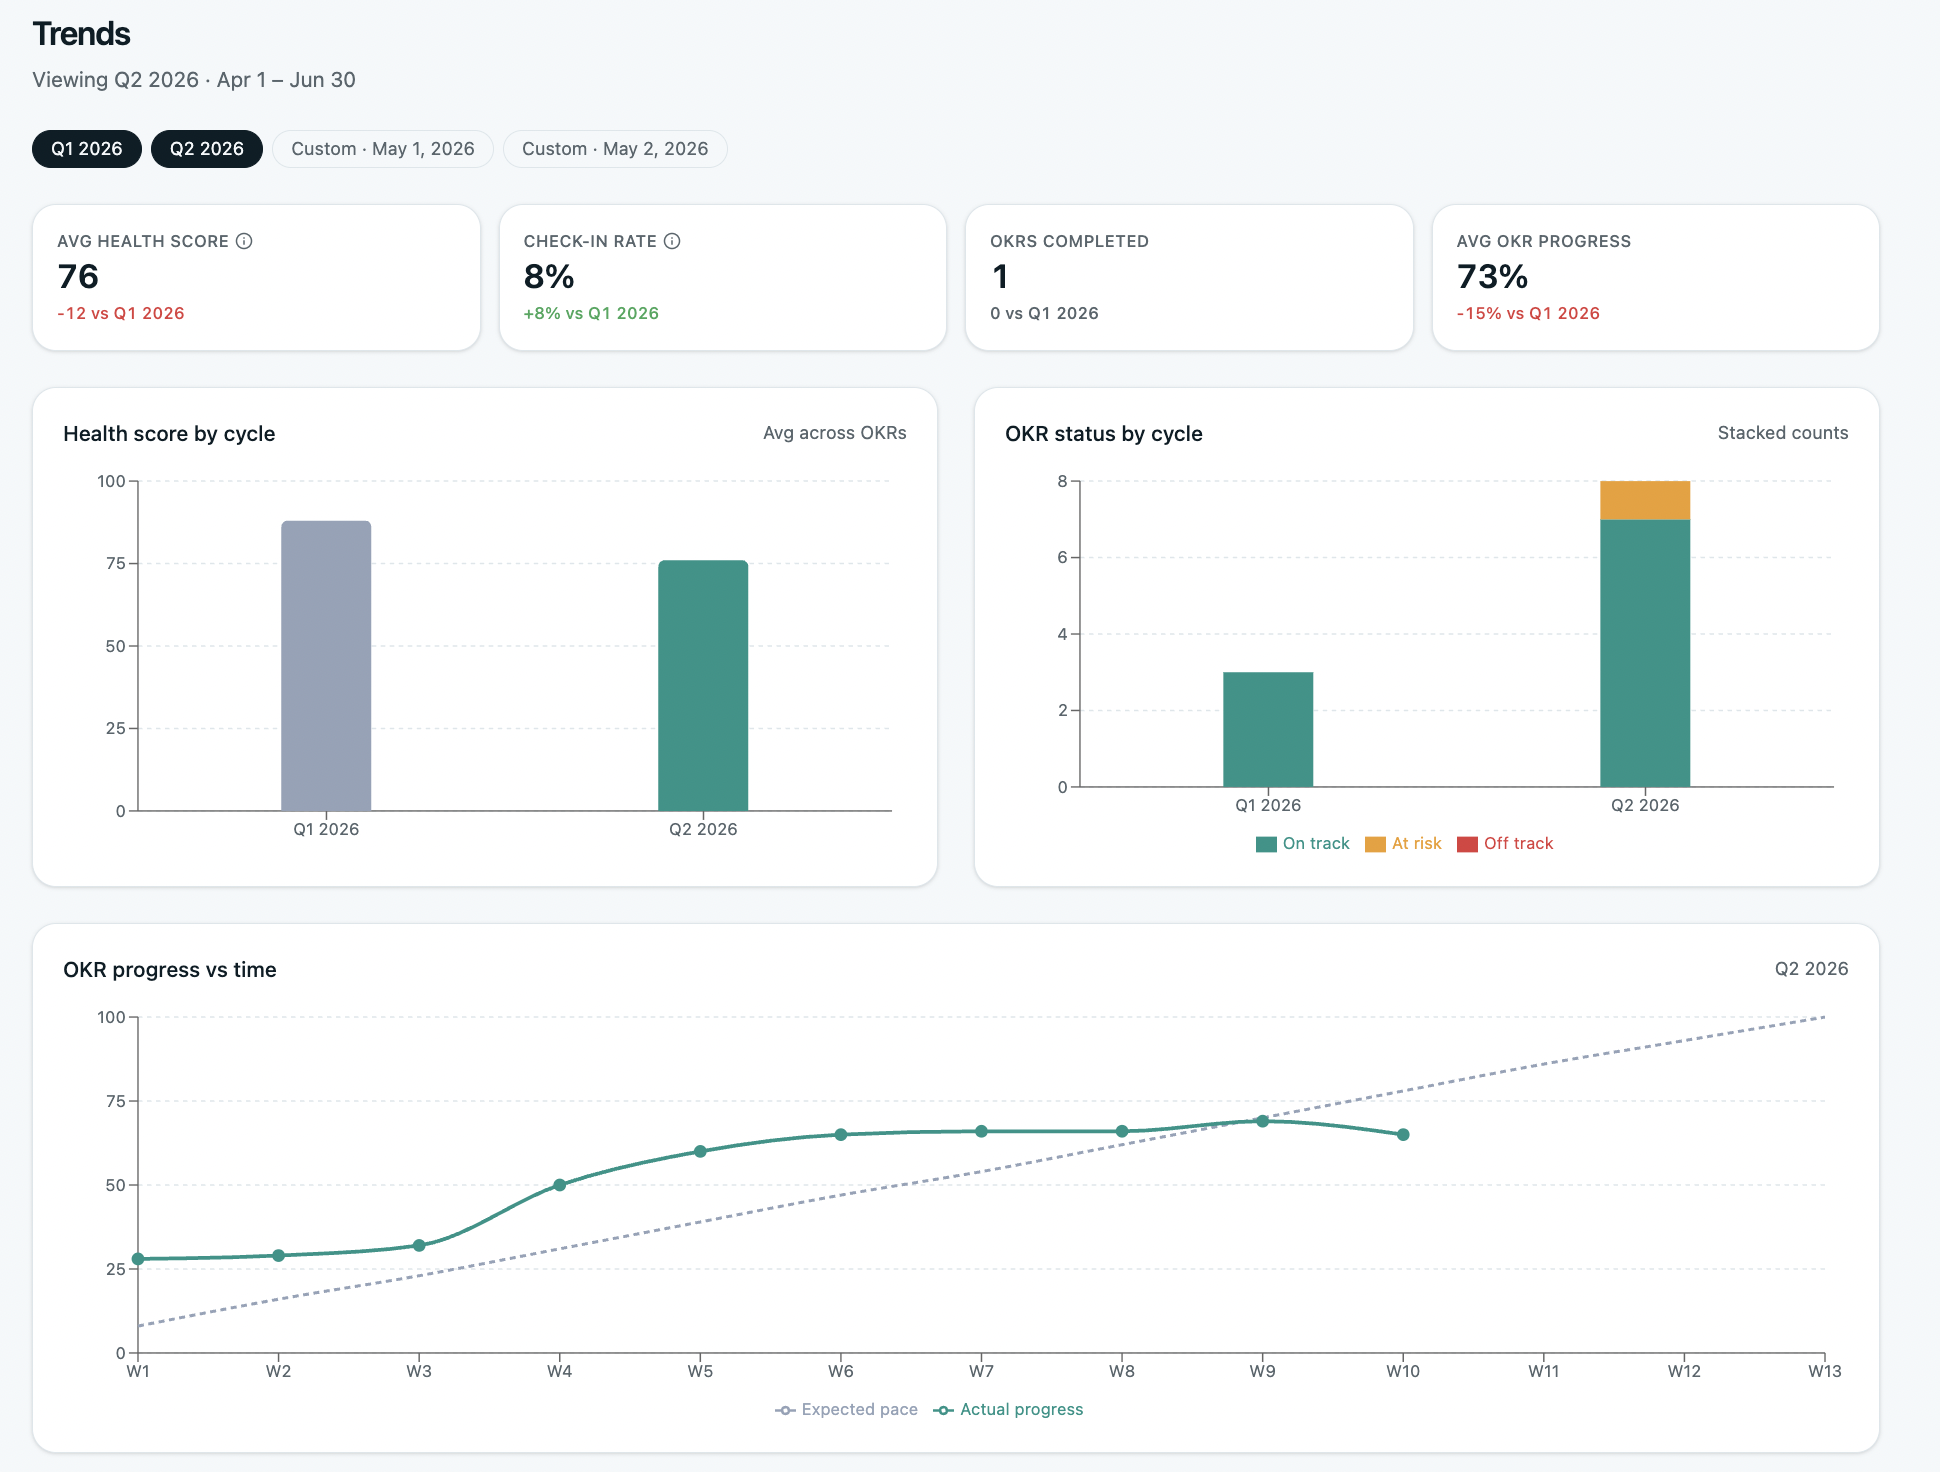Click the W9 actual progress data point
The height and width of the screenshot is (1472, 1940).
pos(1263,1121)
